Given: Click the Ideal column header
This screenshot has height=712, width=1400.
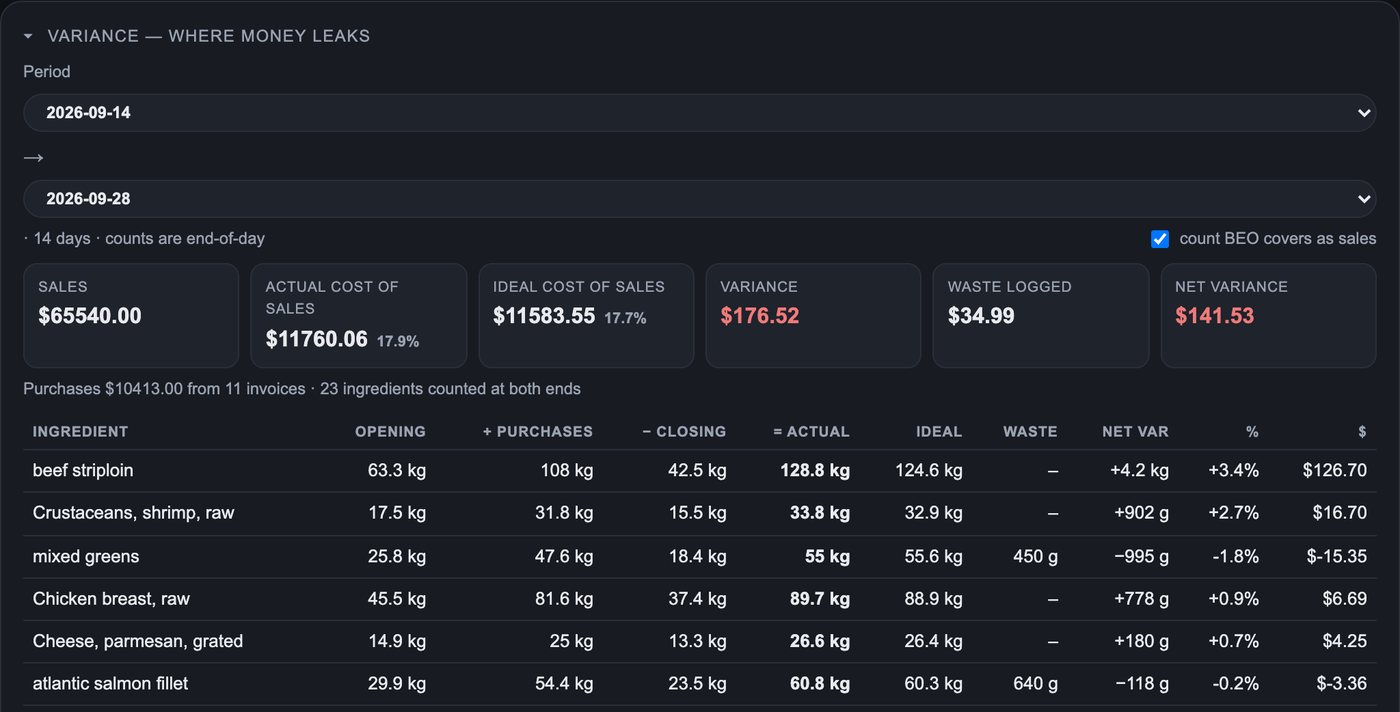Looking at the screenshot, I should coord(939,432).
